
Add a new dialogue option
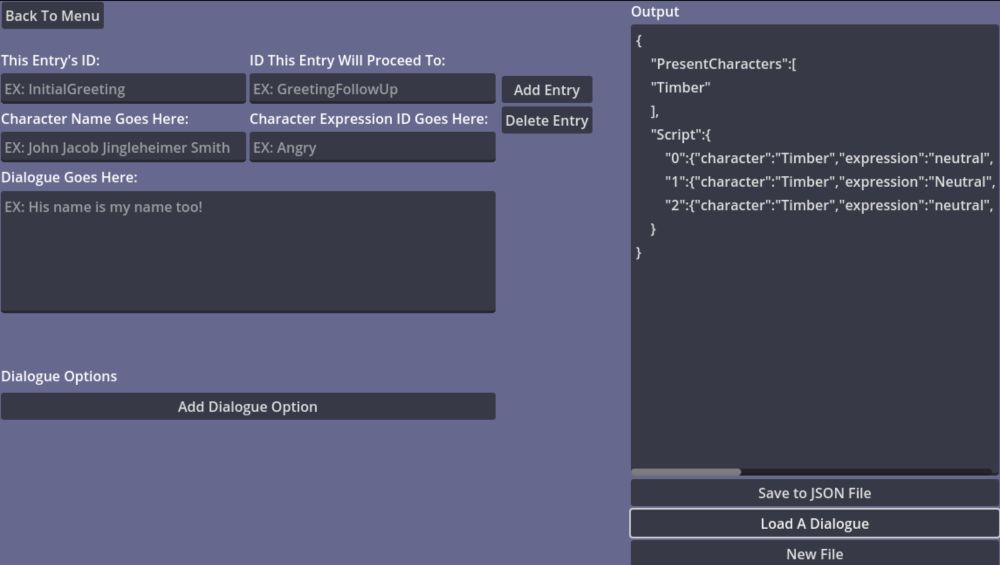tap(247, 407)
